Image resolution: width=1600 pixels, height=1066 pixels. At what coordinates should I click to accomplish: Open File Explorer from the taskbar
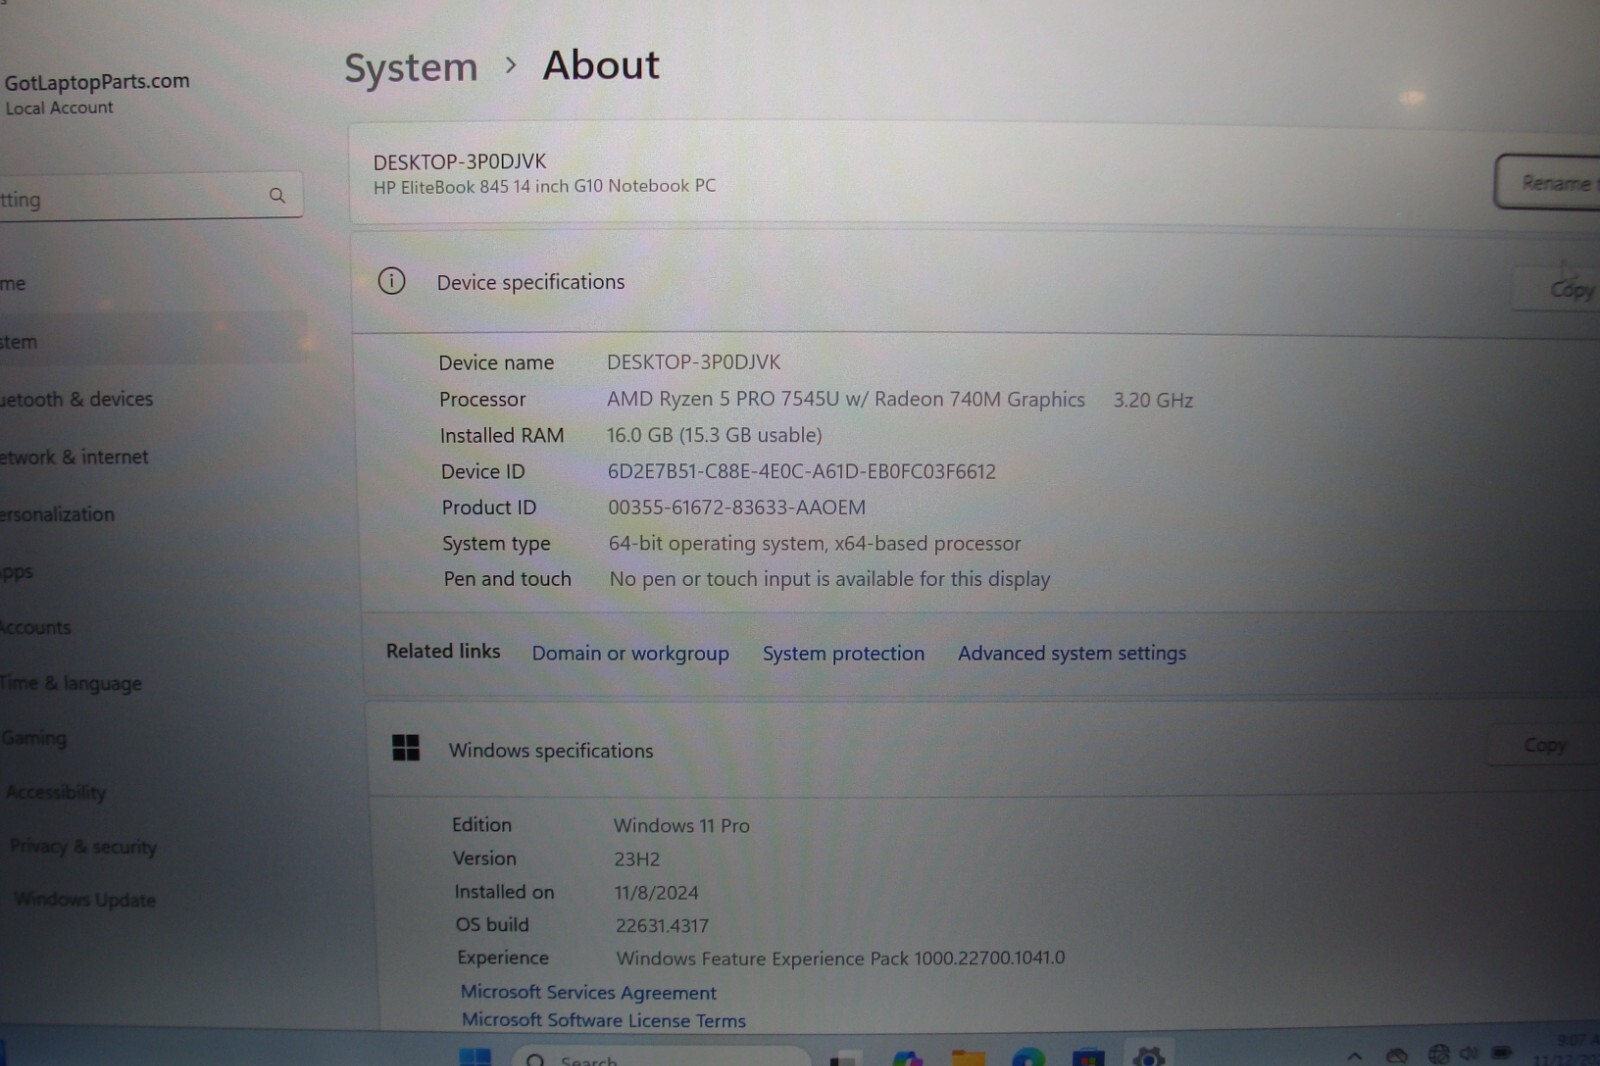pos(968,1058)
